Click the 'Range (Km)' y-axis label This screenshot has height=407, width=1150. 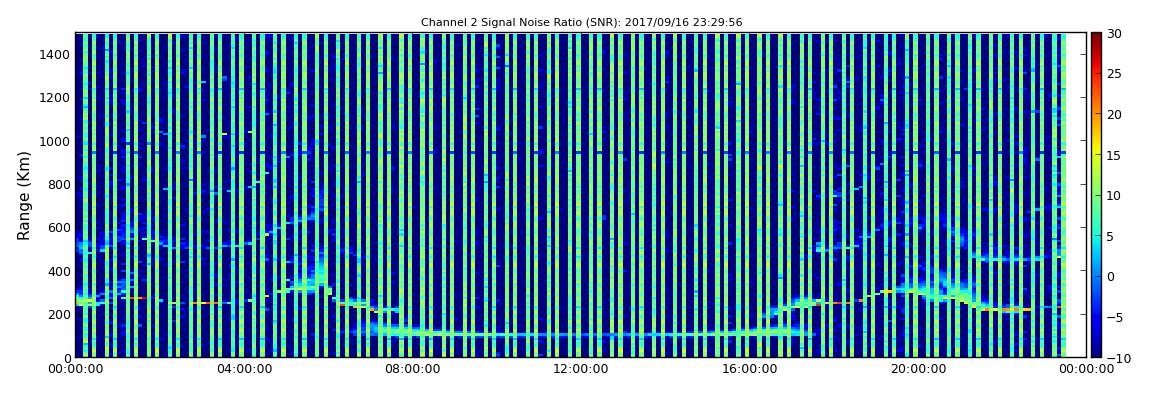pyautogui.click(x=24, y=196)
